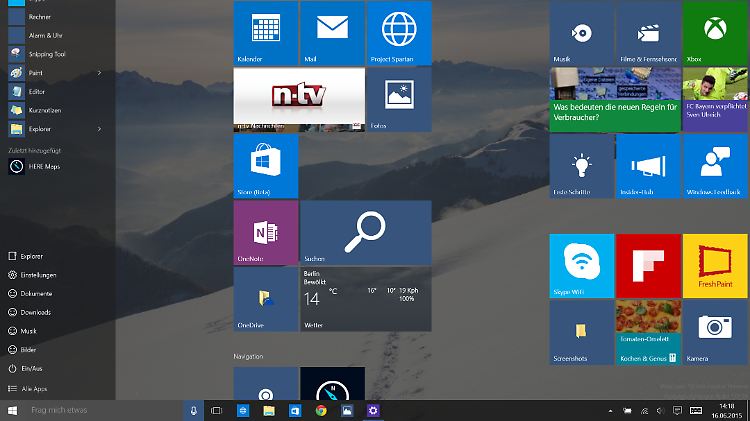This screenshot has height=421, width=750.
Task: Open the Suchen search tile
Action: [365, 233]
